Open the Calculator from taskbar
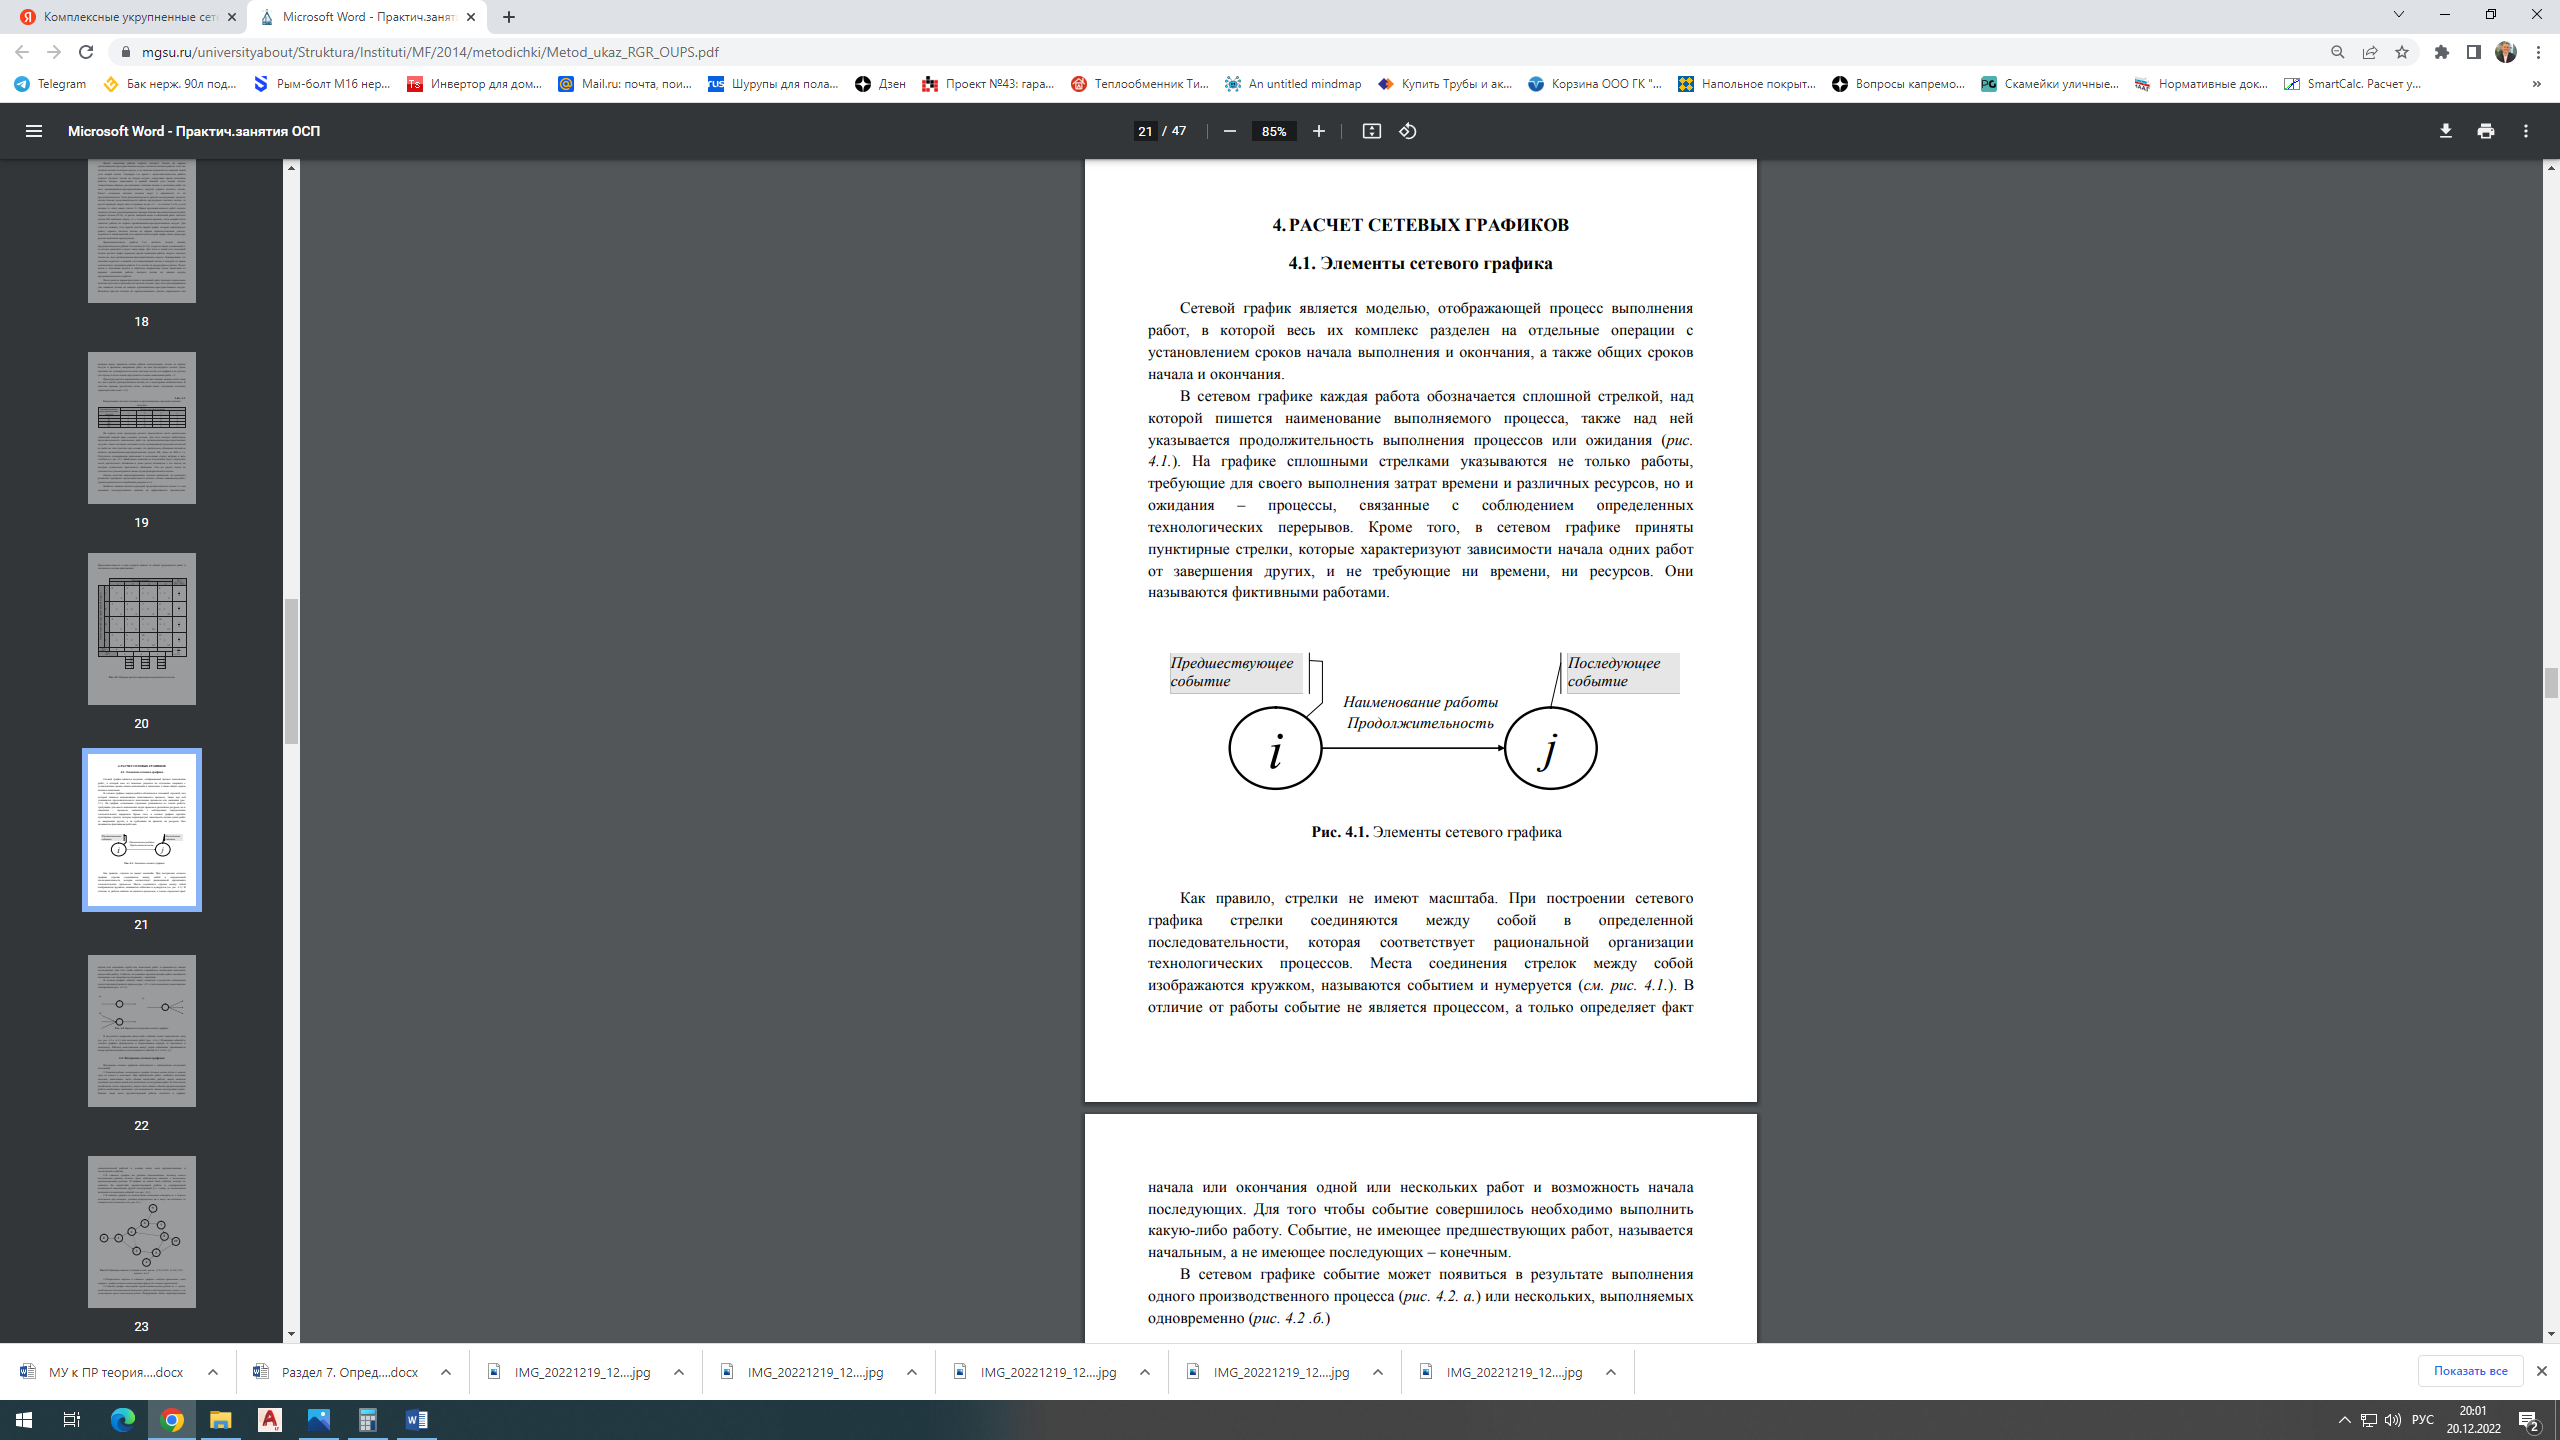This screenshot has width=2560, height=1440. [368, 1420]
